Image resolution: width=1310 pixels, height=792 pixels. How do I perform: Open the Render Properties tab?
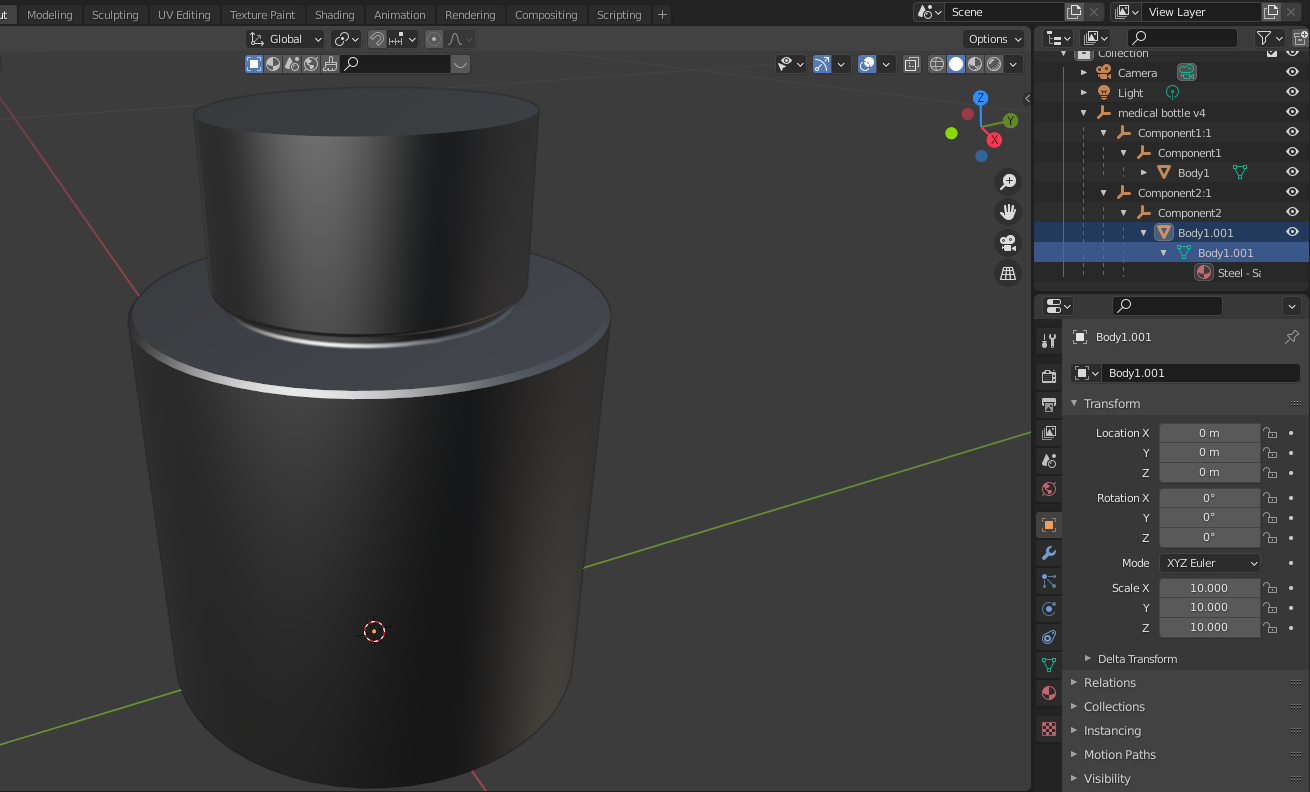1048,375
